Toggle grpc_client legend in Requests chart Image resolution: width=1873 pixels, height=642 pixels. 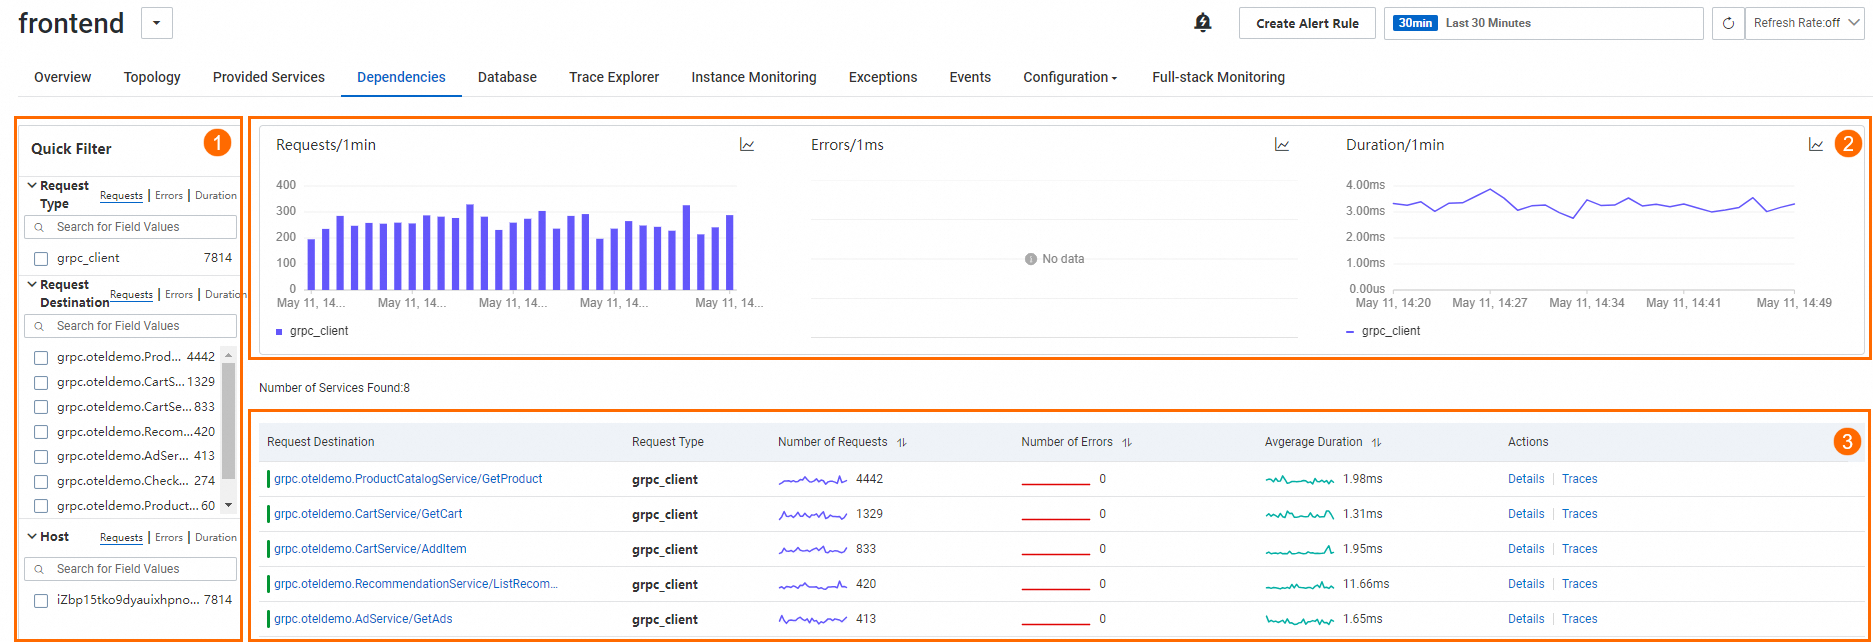(312, 331)
